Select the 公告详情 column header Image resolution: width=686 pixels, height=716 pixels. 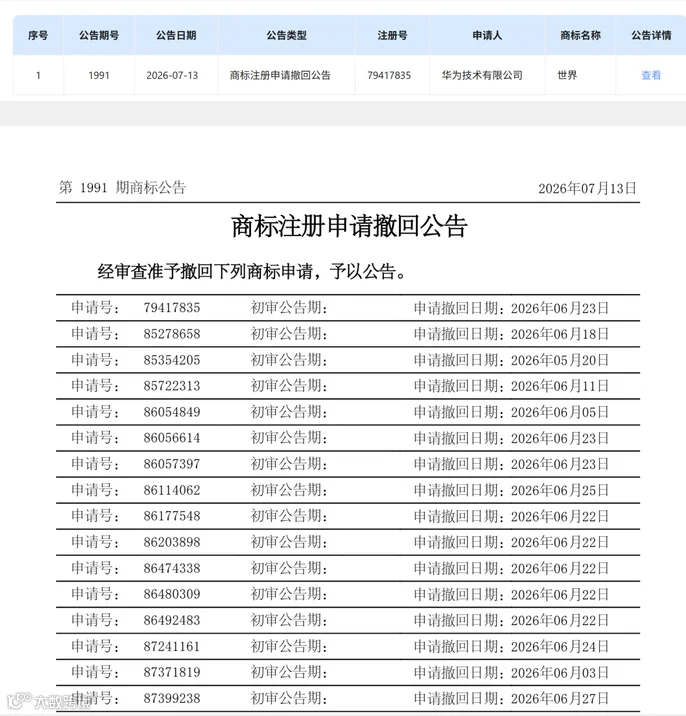click(651, 35)
